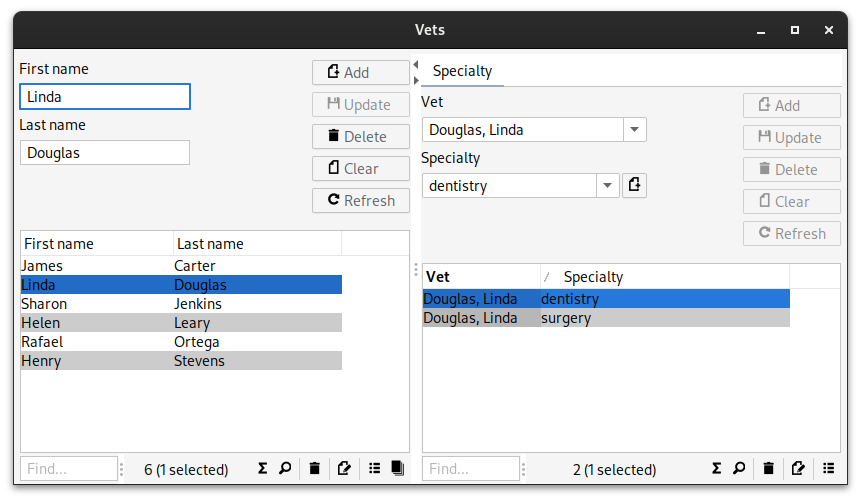Click the summary (sigma) icon under vets table
This screenshot has width=861, height=501.
click(x=263, y=468)
